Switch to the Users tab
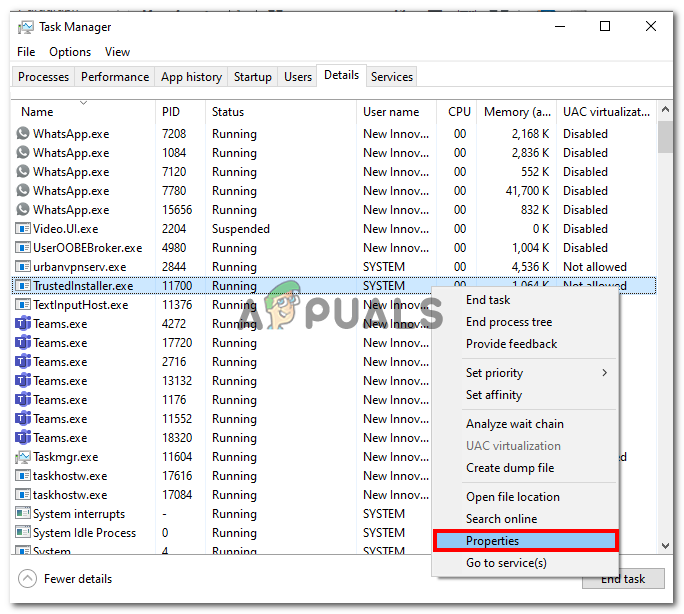Image resolution: width=684 pixels, height=614 pixels. click(298, 77)
